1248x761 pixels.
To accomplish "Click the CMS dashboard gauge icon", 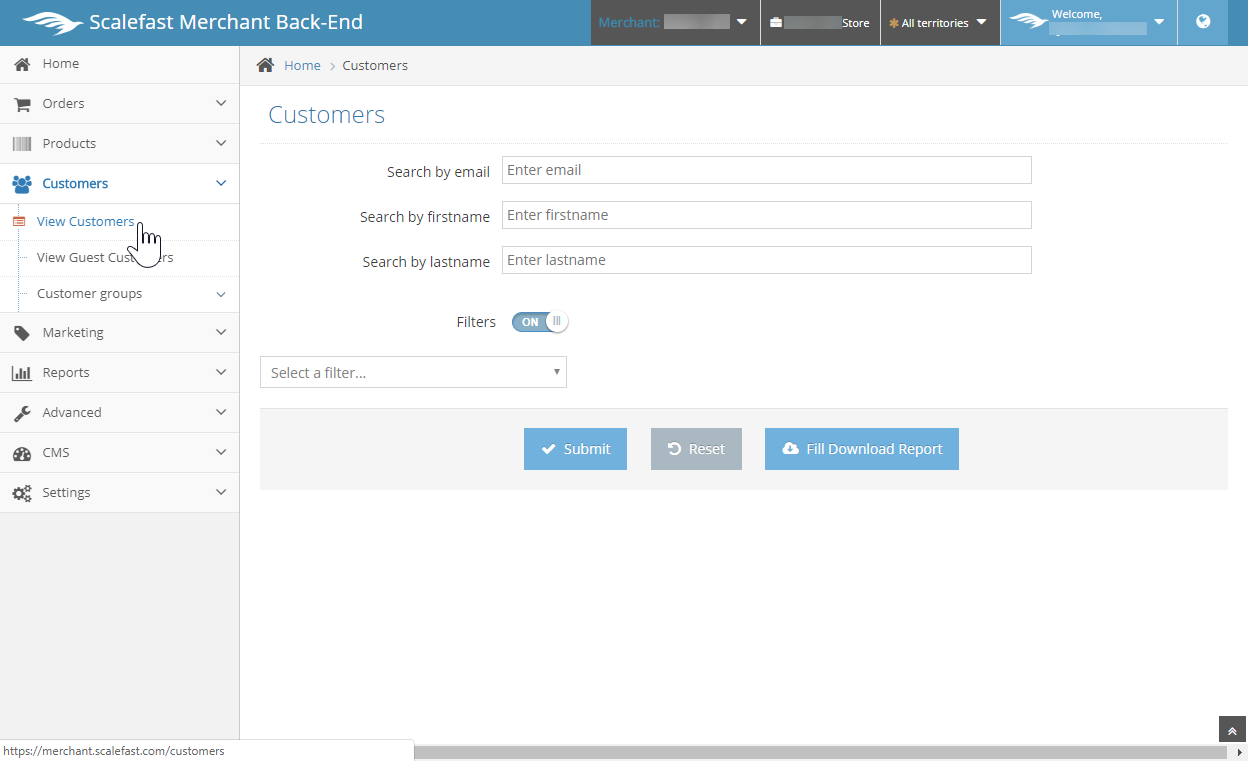I will click(22, 453).
